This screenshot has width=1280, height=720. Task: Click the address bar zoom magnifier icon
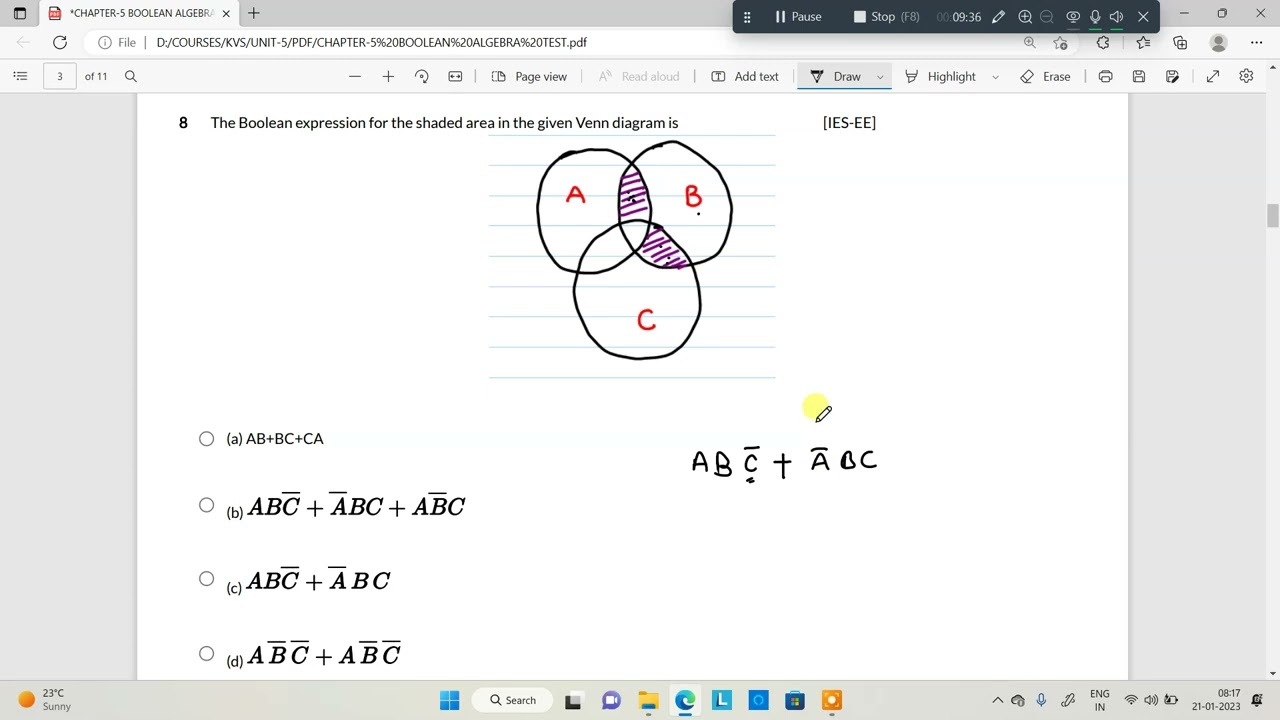coord(1029,42)
